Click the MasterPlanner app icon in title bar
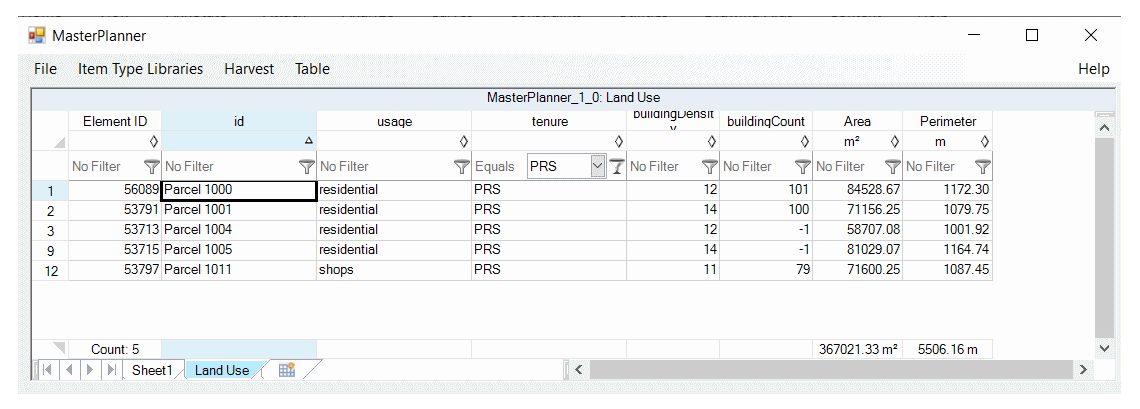 (x=36, y=35)
